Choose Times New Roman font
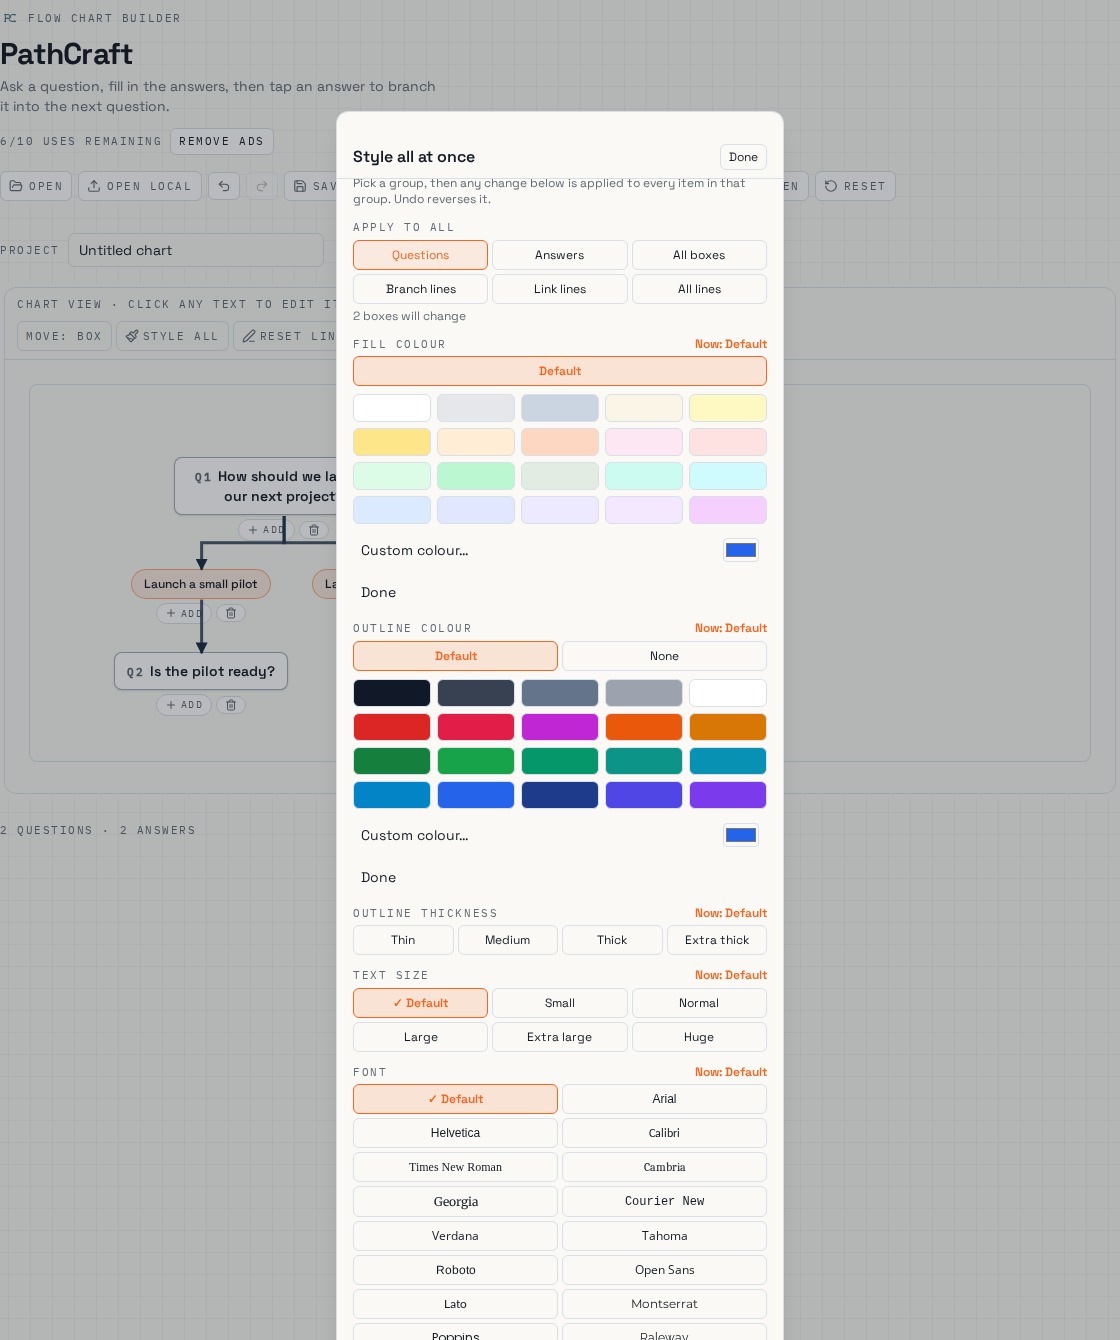Viewport: 1120px width, 1340px height. pos(455,1167)
